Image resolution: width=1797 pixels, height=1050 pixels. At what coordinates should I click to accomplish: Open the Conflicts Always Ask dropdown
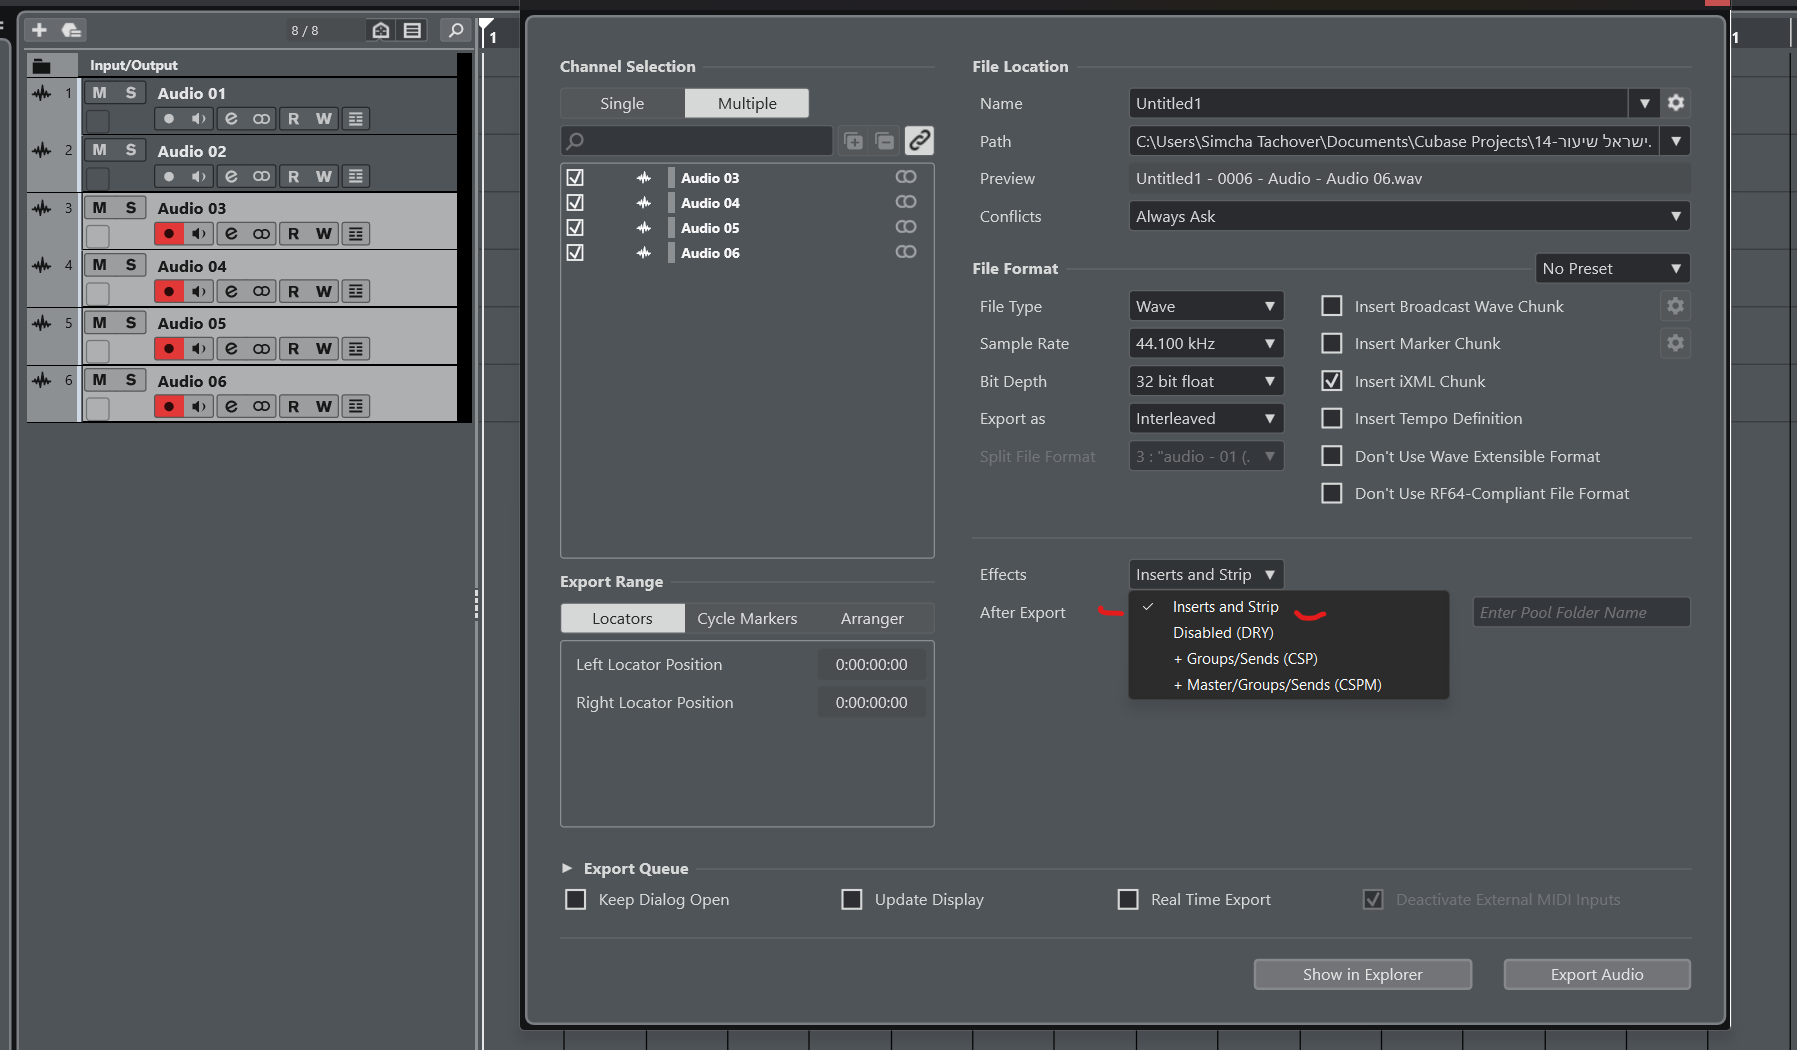point(1409,216)
